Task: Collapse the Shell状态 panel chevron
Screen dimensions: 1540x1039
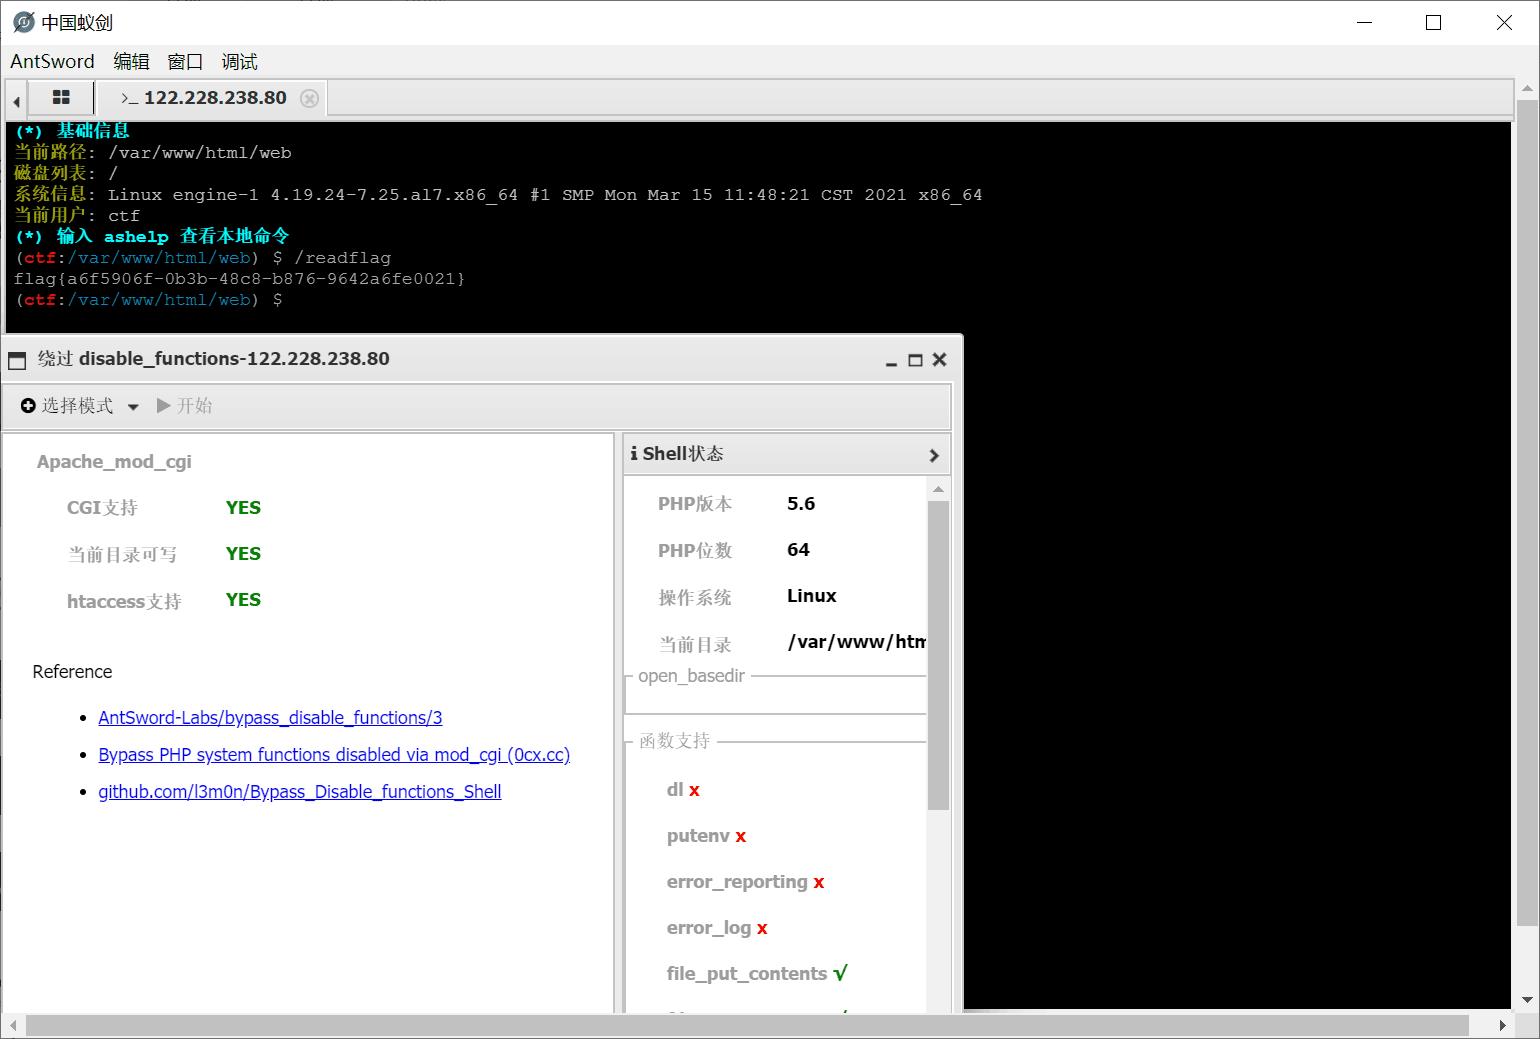Action: pos(934,455)
